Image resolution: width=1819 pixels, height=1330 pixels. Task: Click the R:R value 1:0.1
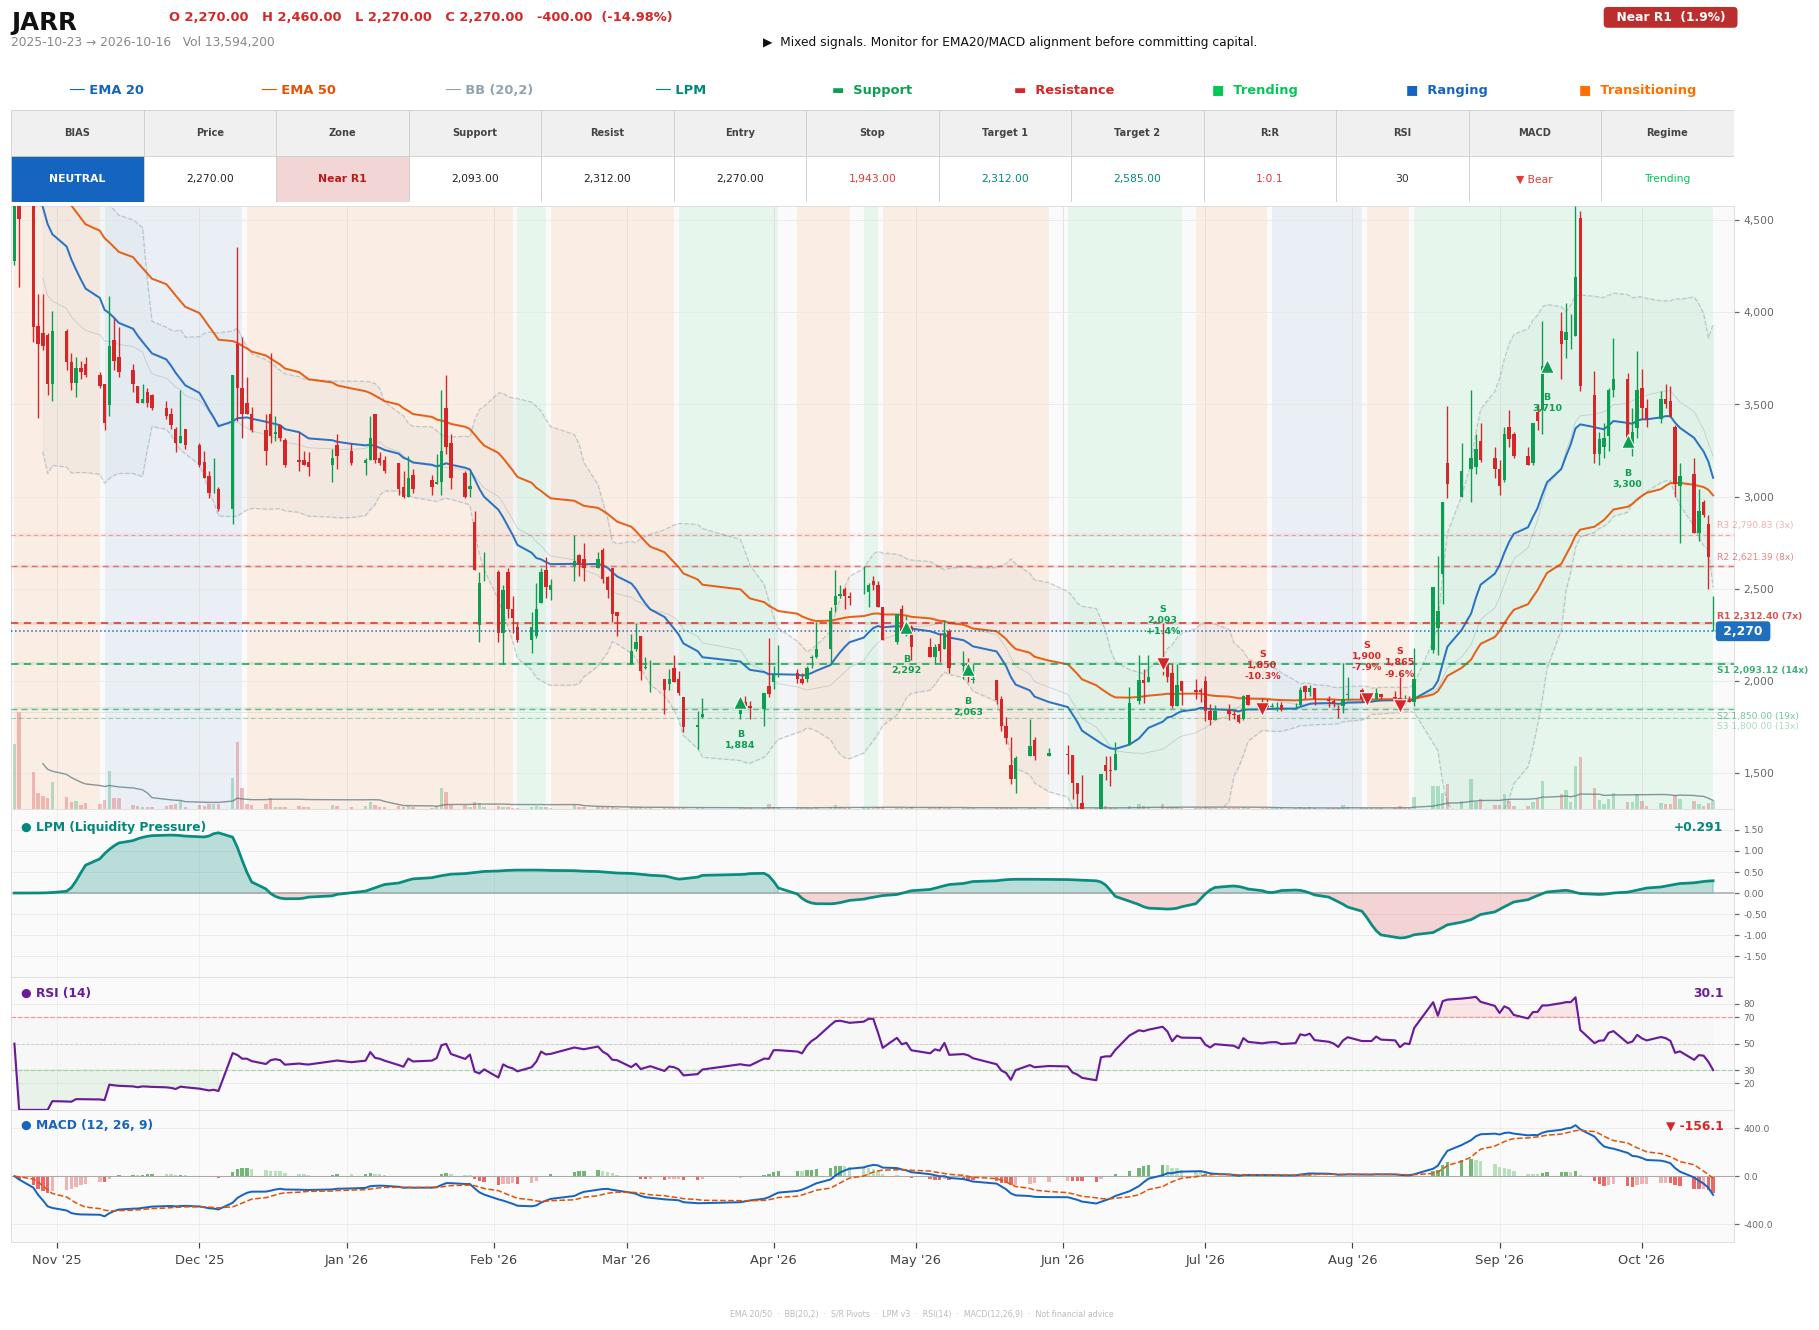1269,179
